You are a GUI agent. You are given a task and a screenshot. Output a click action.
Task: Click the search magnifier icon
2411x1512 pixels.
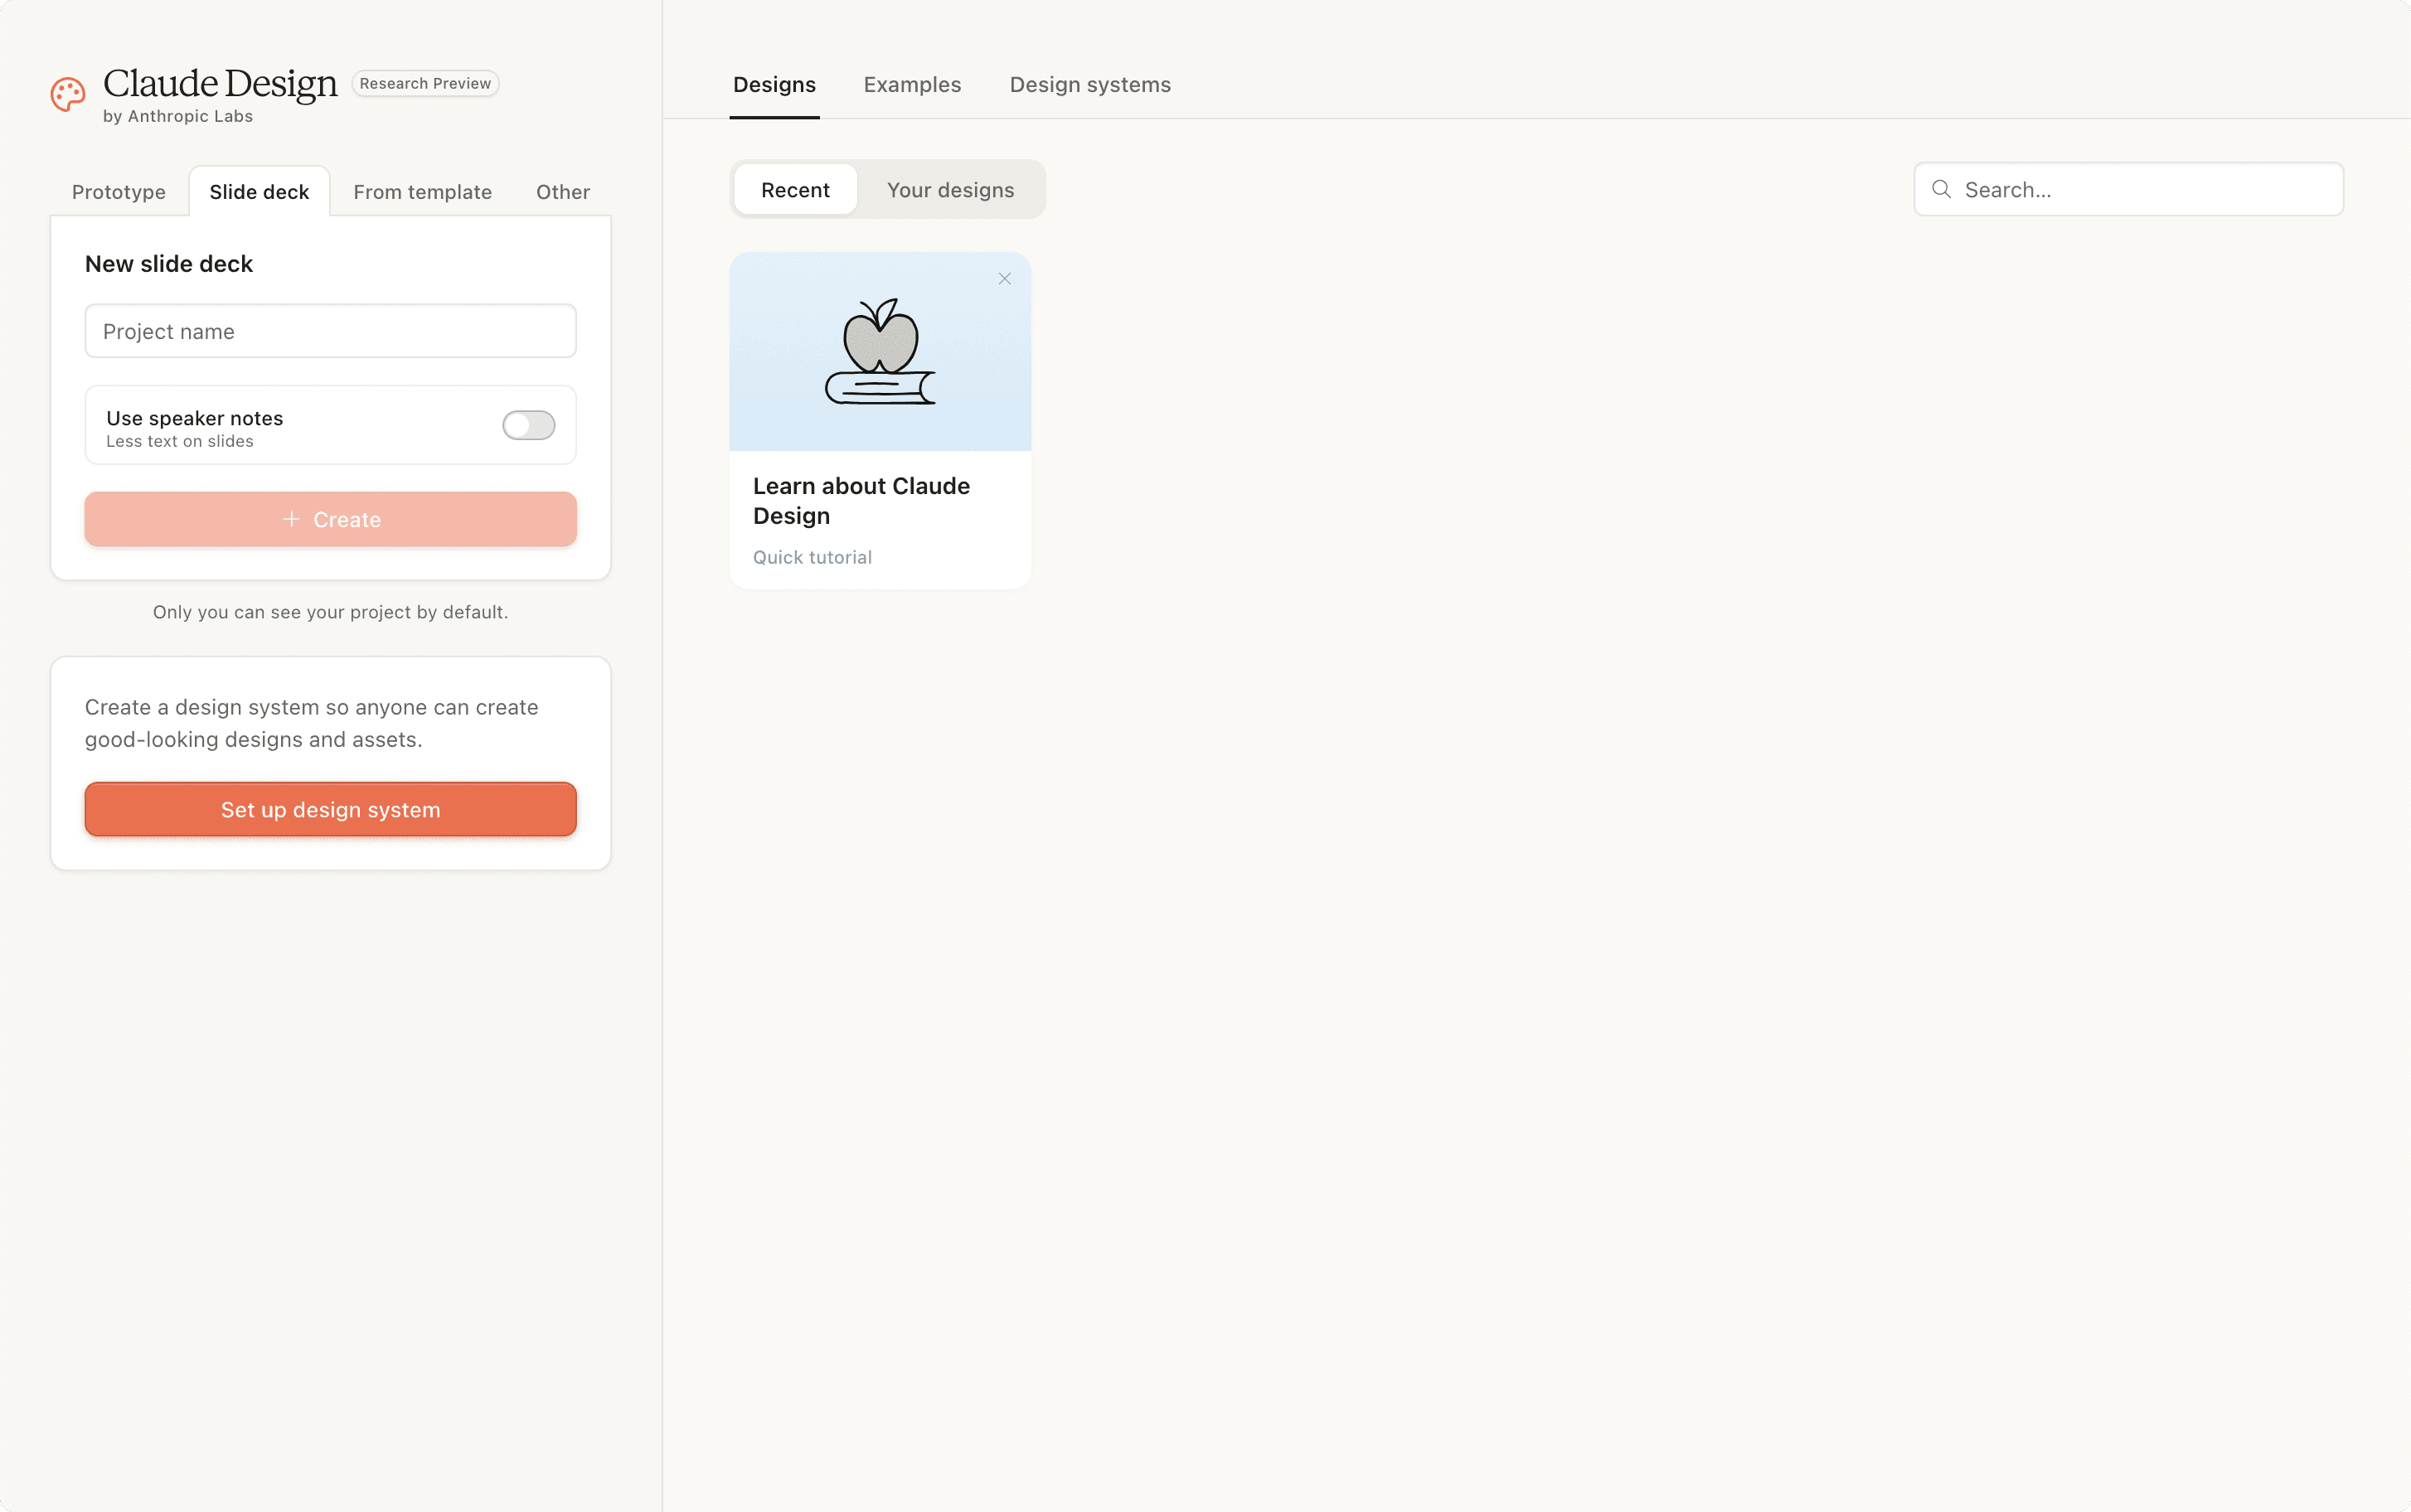1941,189
